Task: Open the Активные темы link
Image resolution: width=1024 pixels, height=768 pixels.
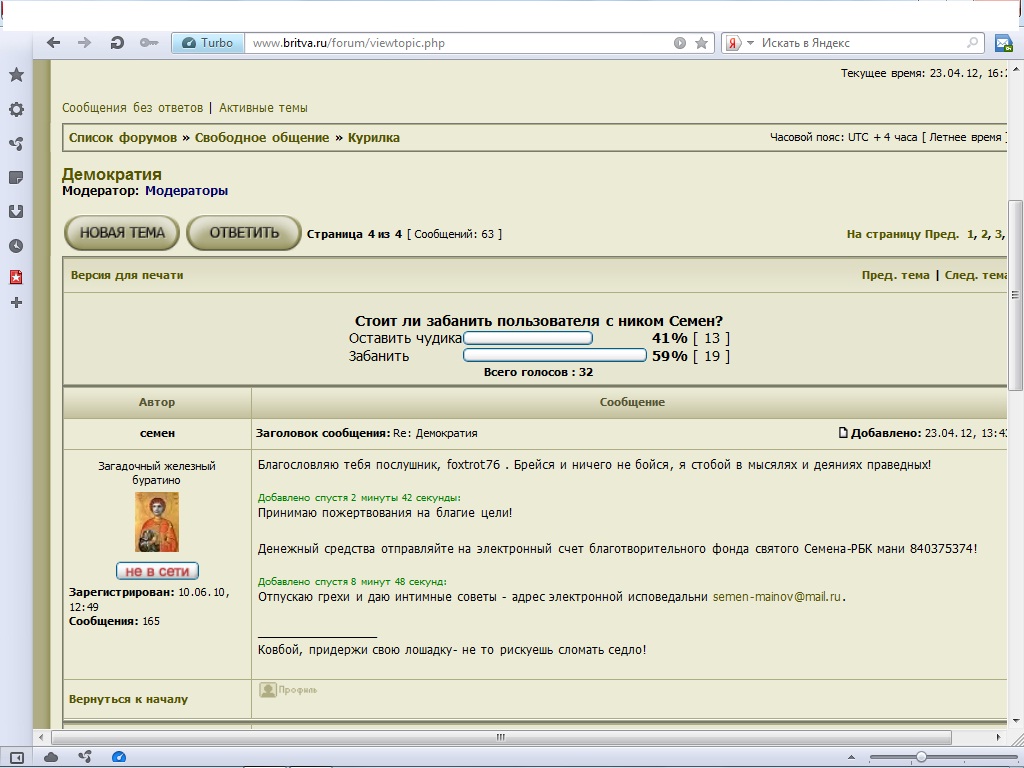Action: (263, 108)
